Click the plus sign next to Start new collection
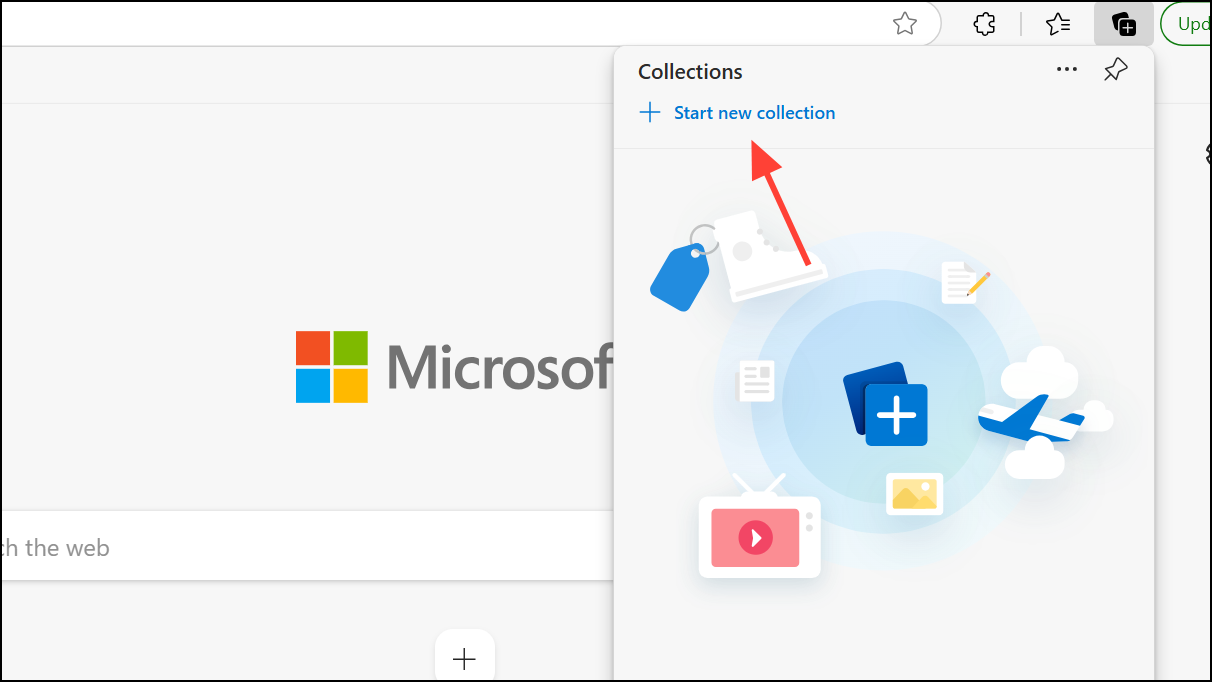The image size is (1212, 682). pyautogui.click(x=650, y=112)
